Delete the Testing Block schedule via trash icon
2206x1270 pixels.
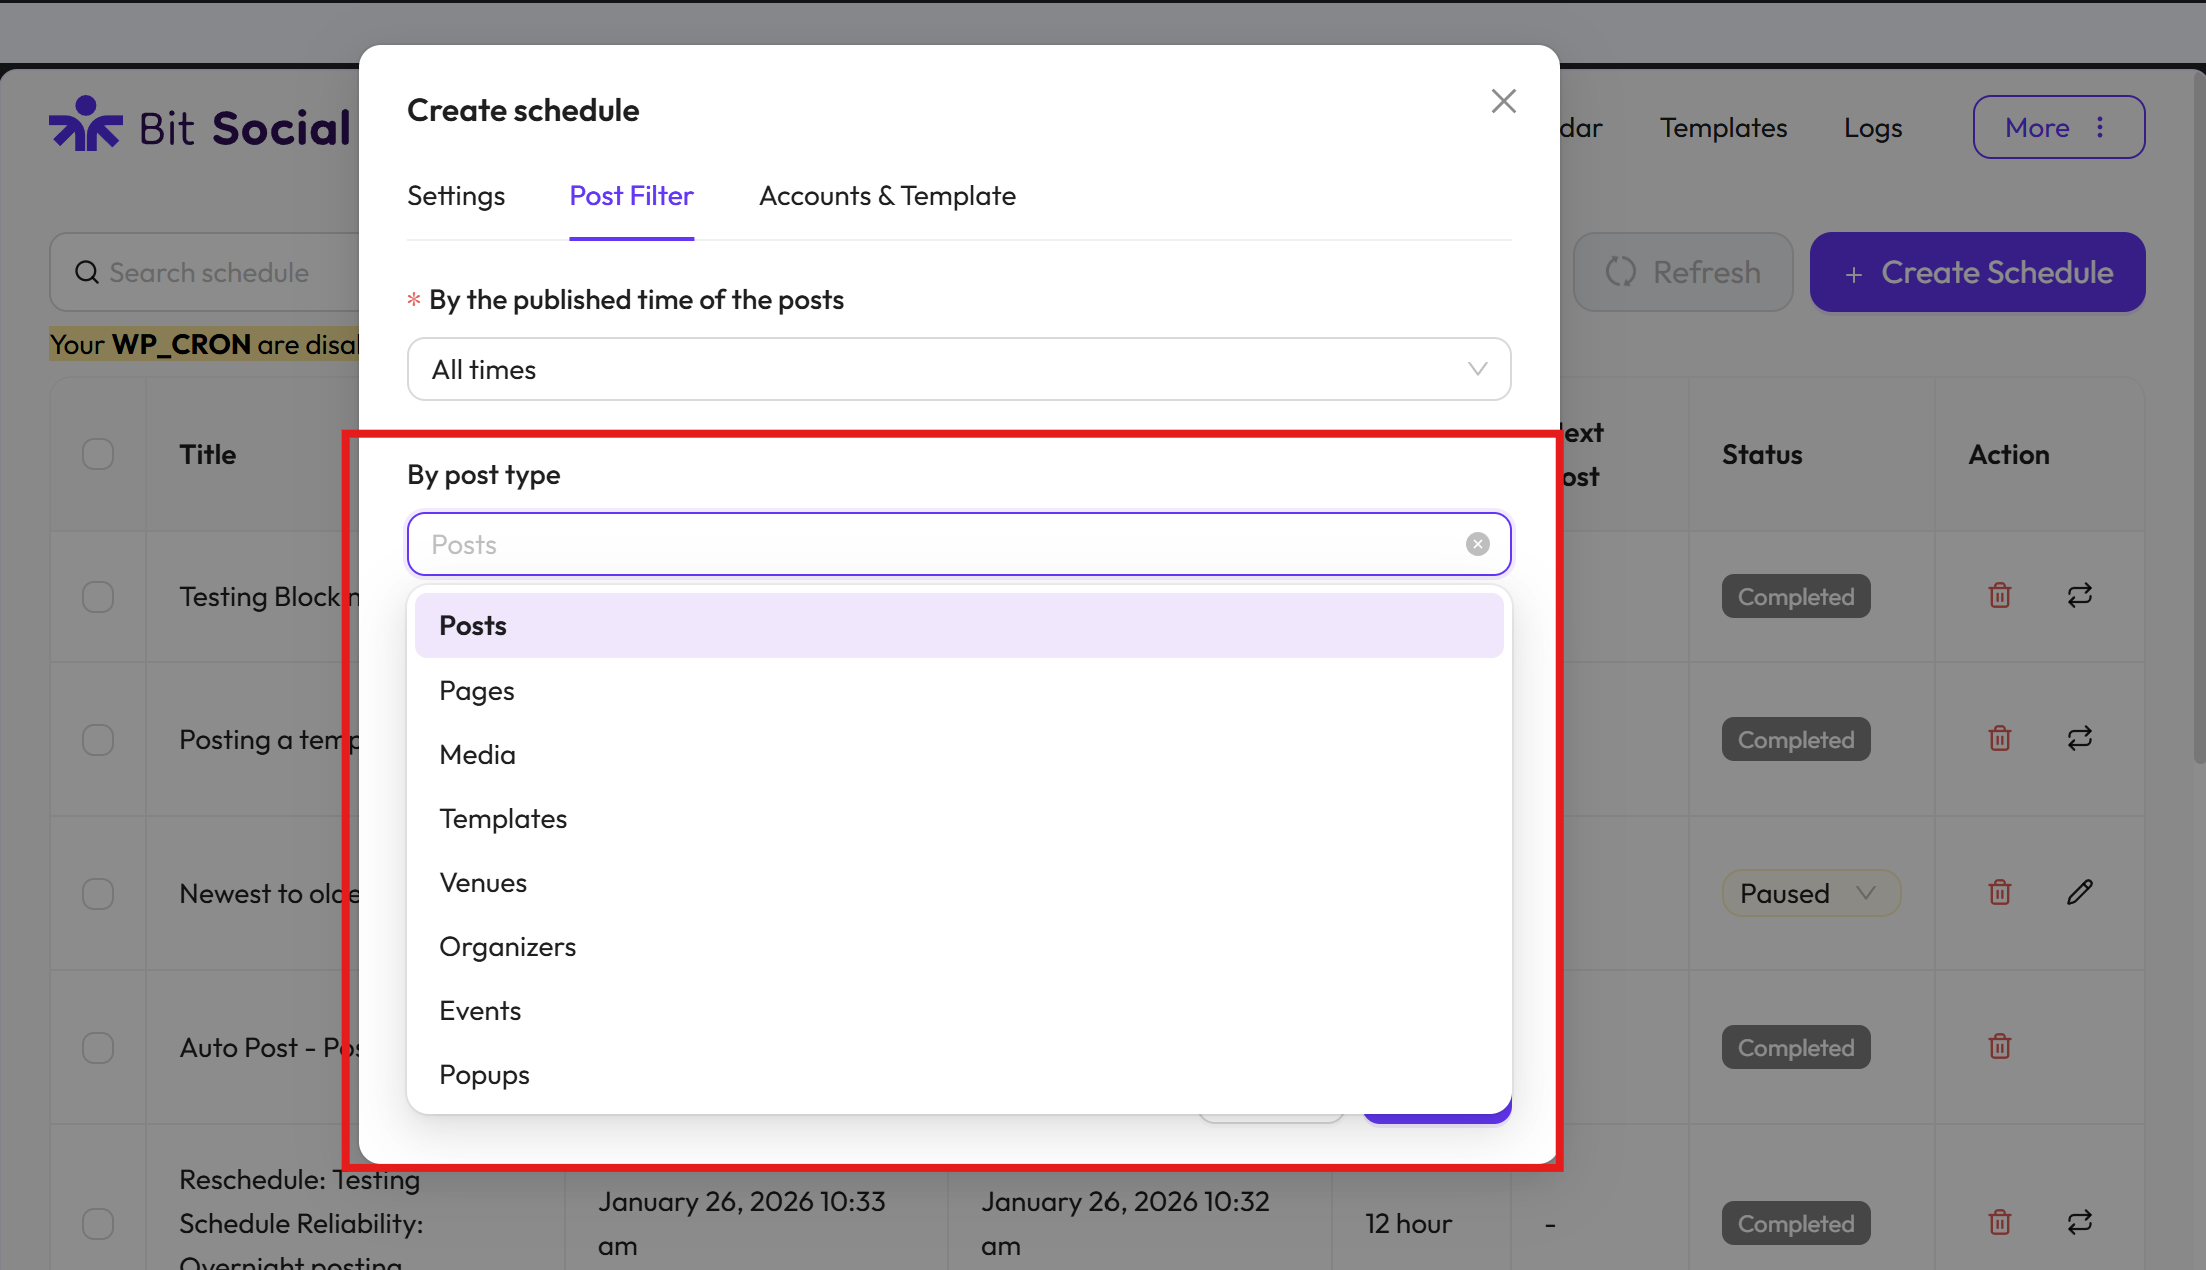click(1999, 596)
